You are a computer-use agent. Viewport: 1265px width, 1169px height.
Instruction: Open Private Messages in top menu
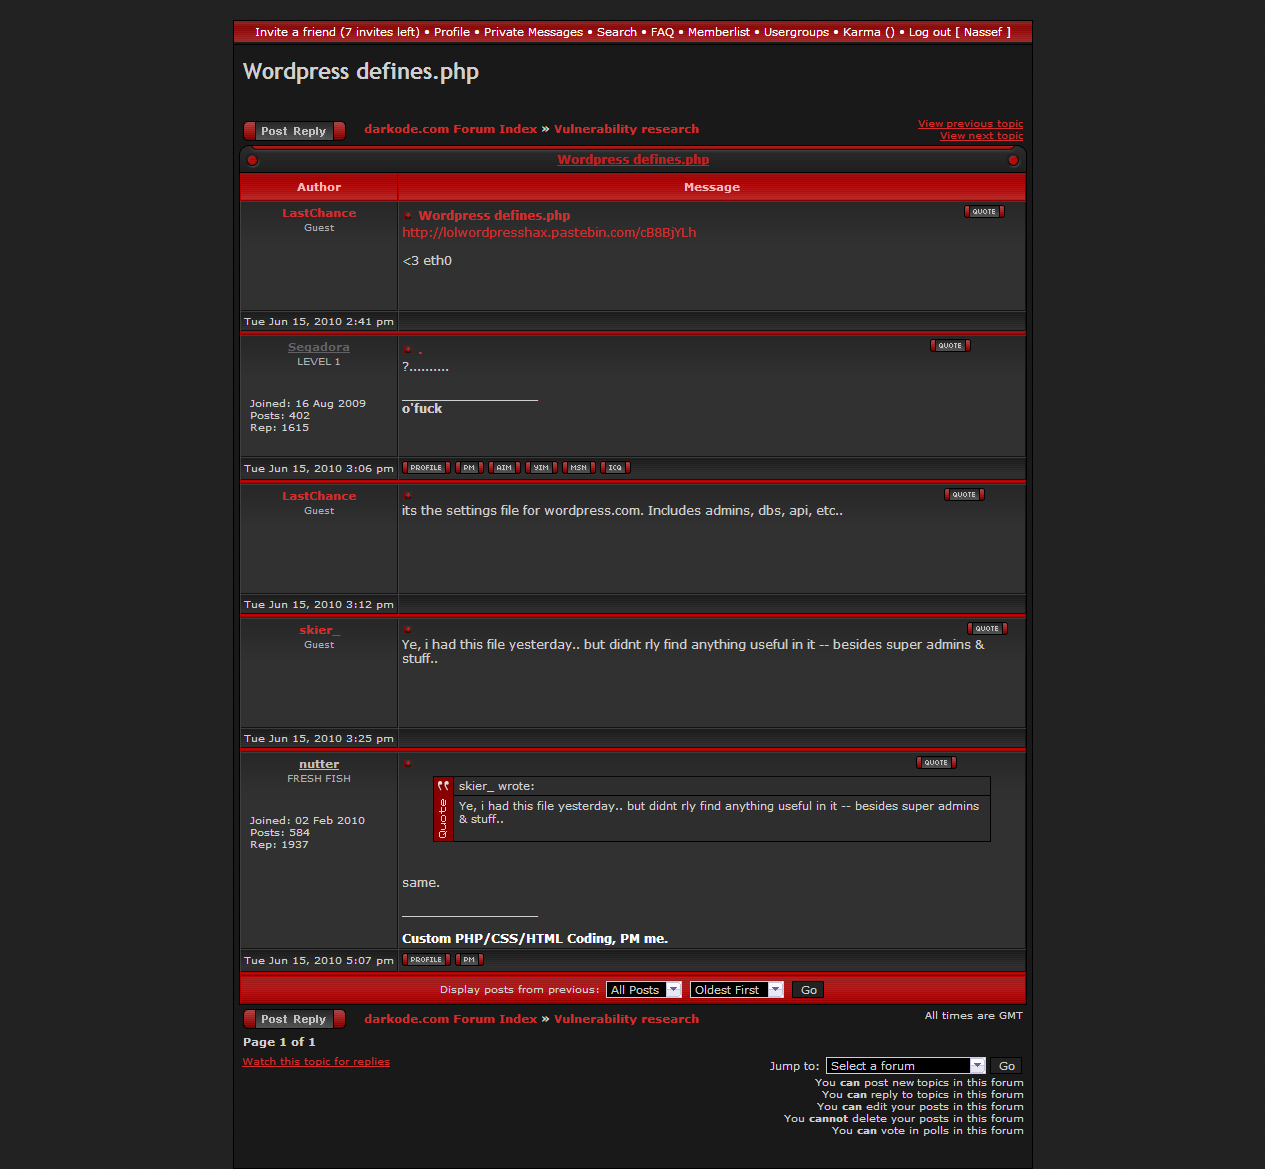coord(533,32)
